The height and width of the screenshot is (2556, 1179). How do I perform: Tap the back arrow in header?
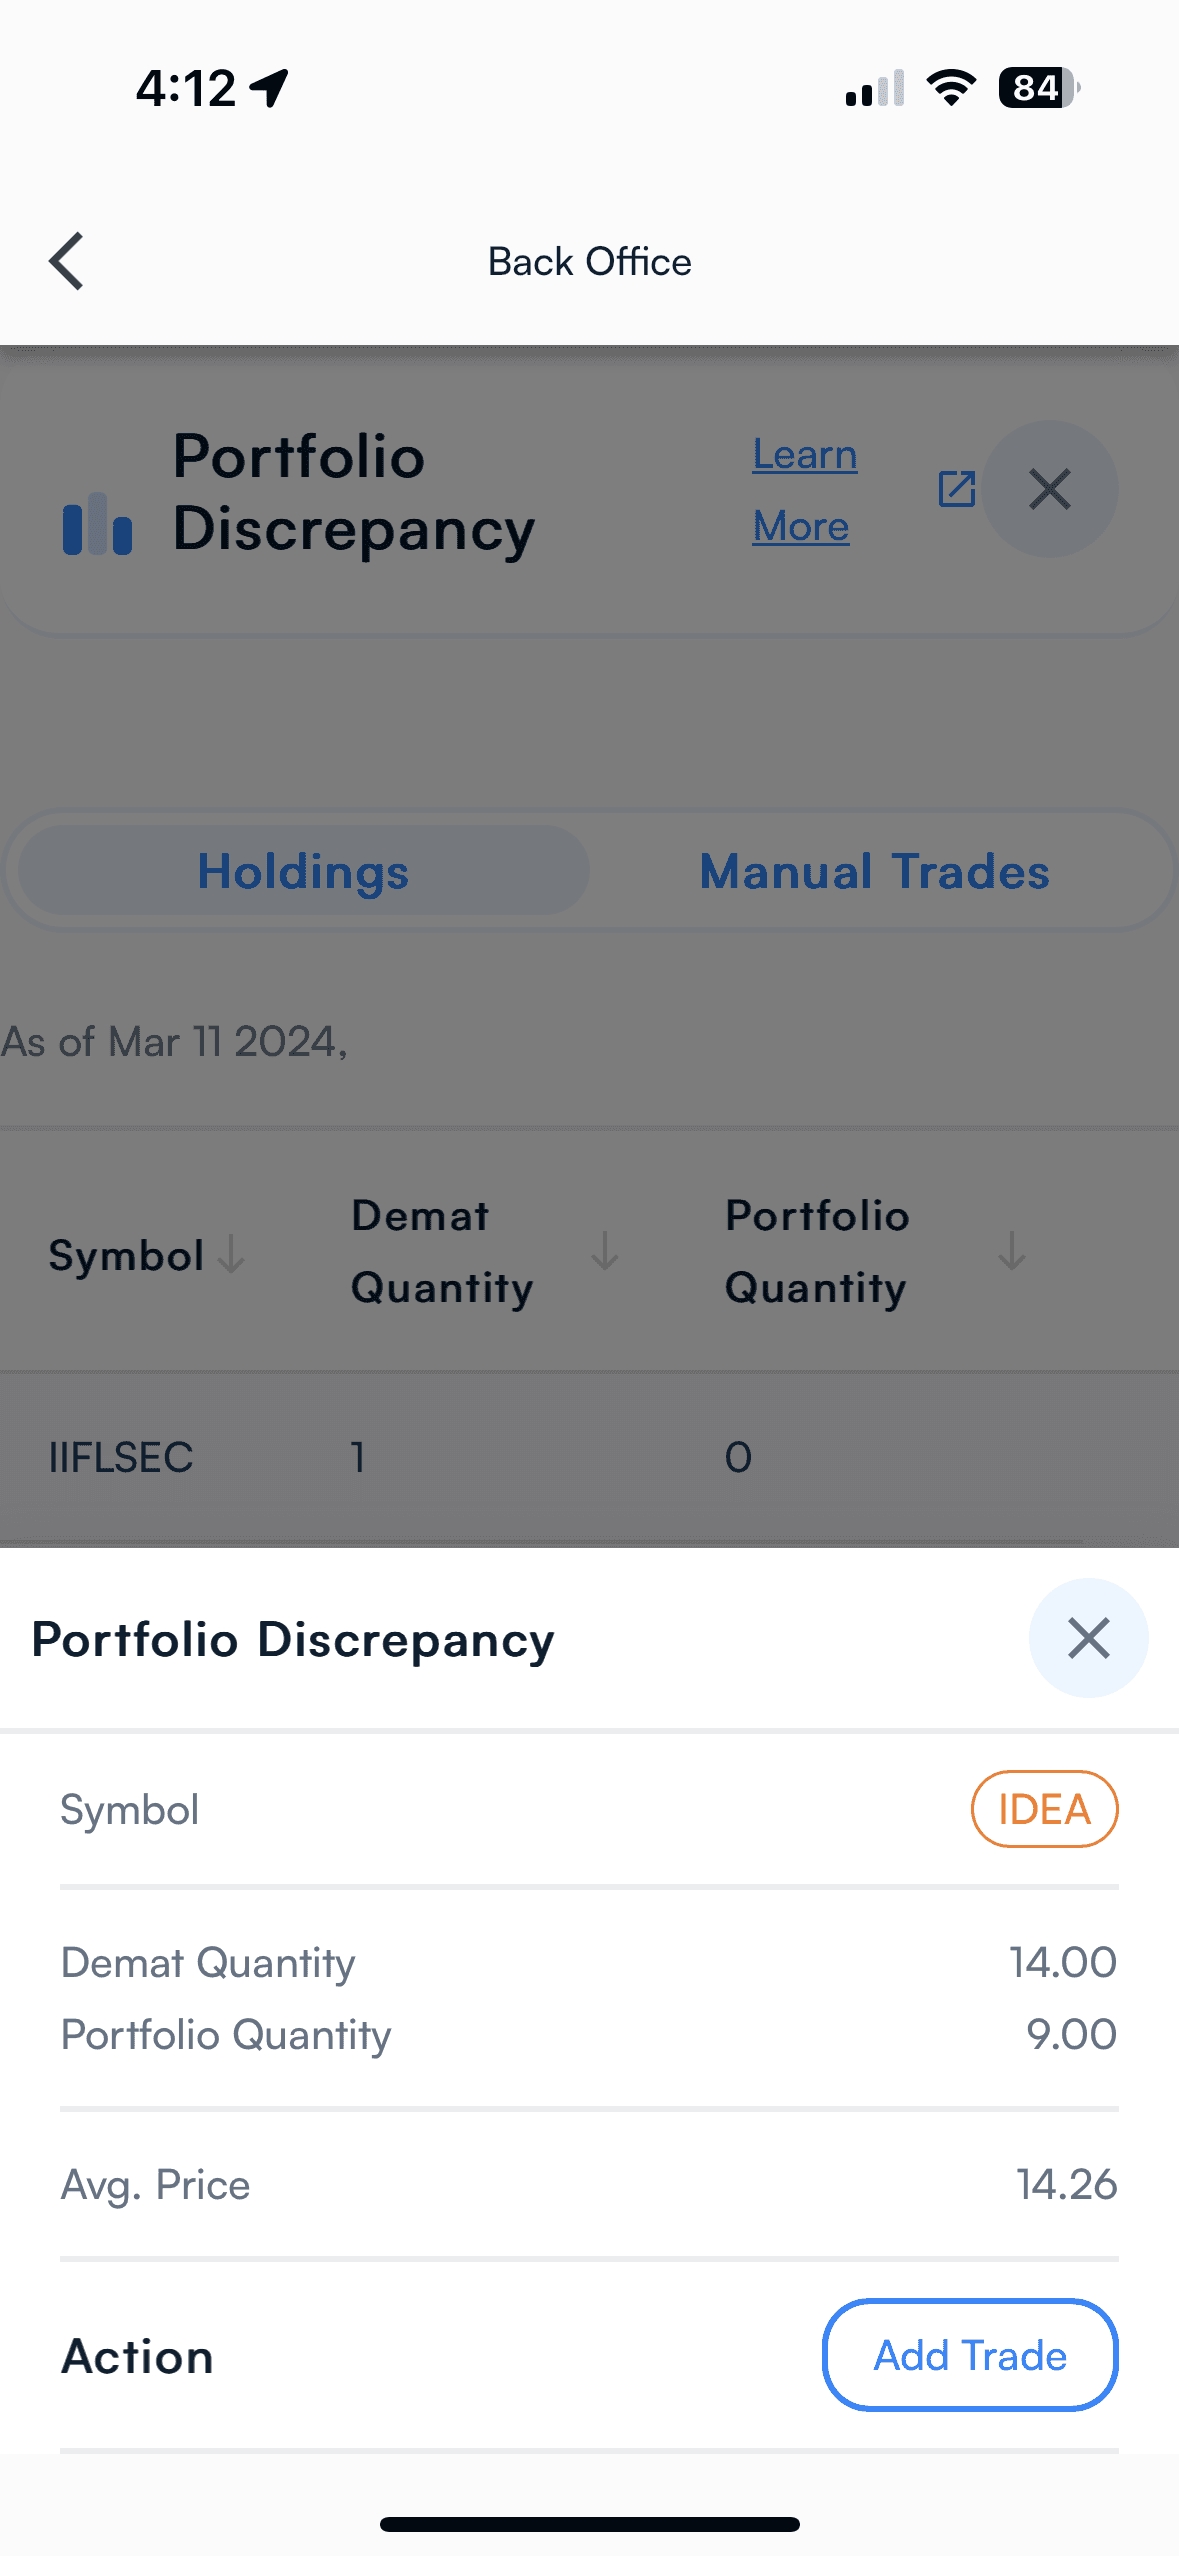67,262
